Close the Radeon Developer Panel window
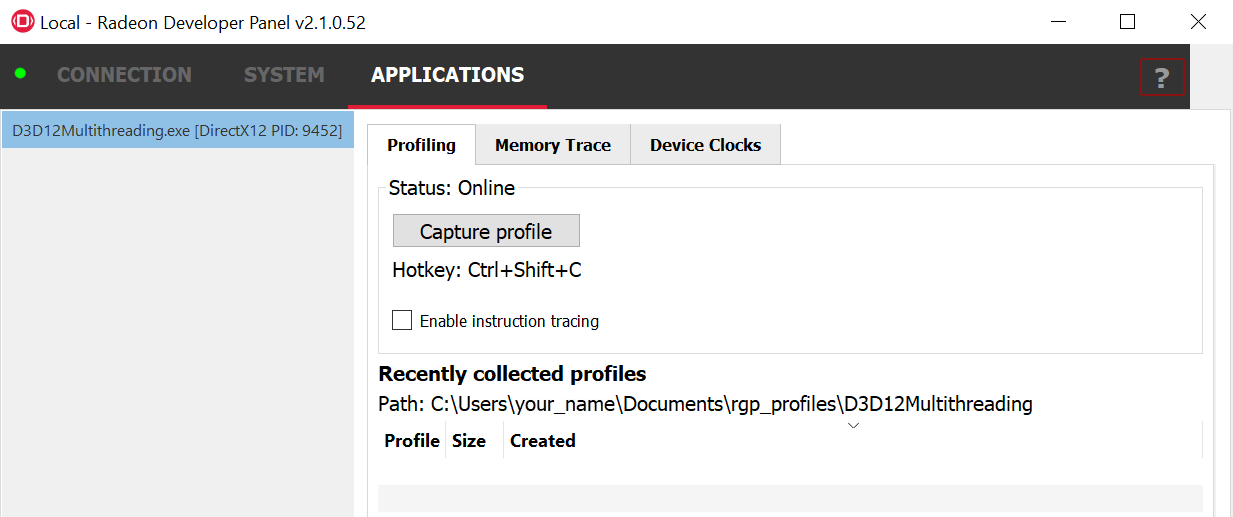Screen dimensions: 1233x517 pos(1197,22)
